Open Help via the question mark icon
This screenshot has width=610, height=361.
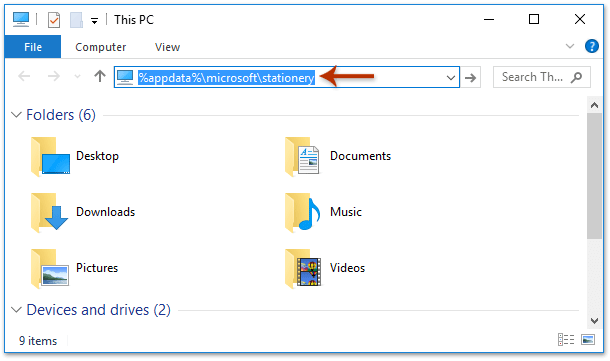click(592, 46)
